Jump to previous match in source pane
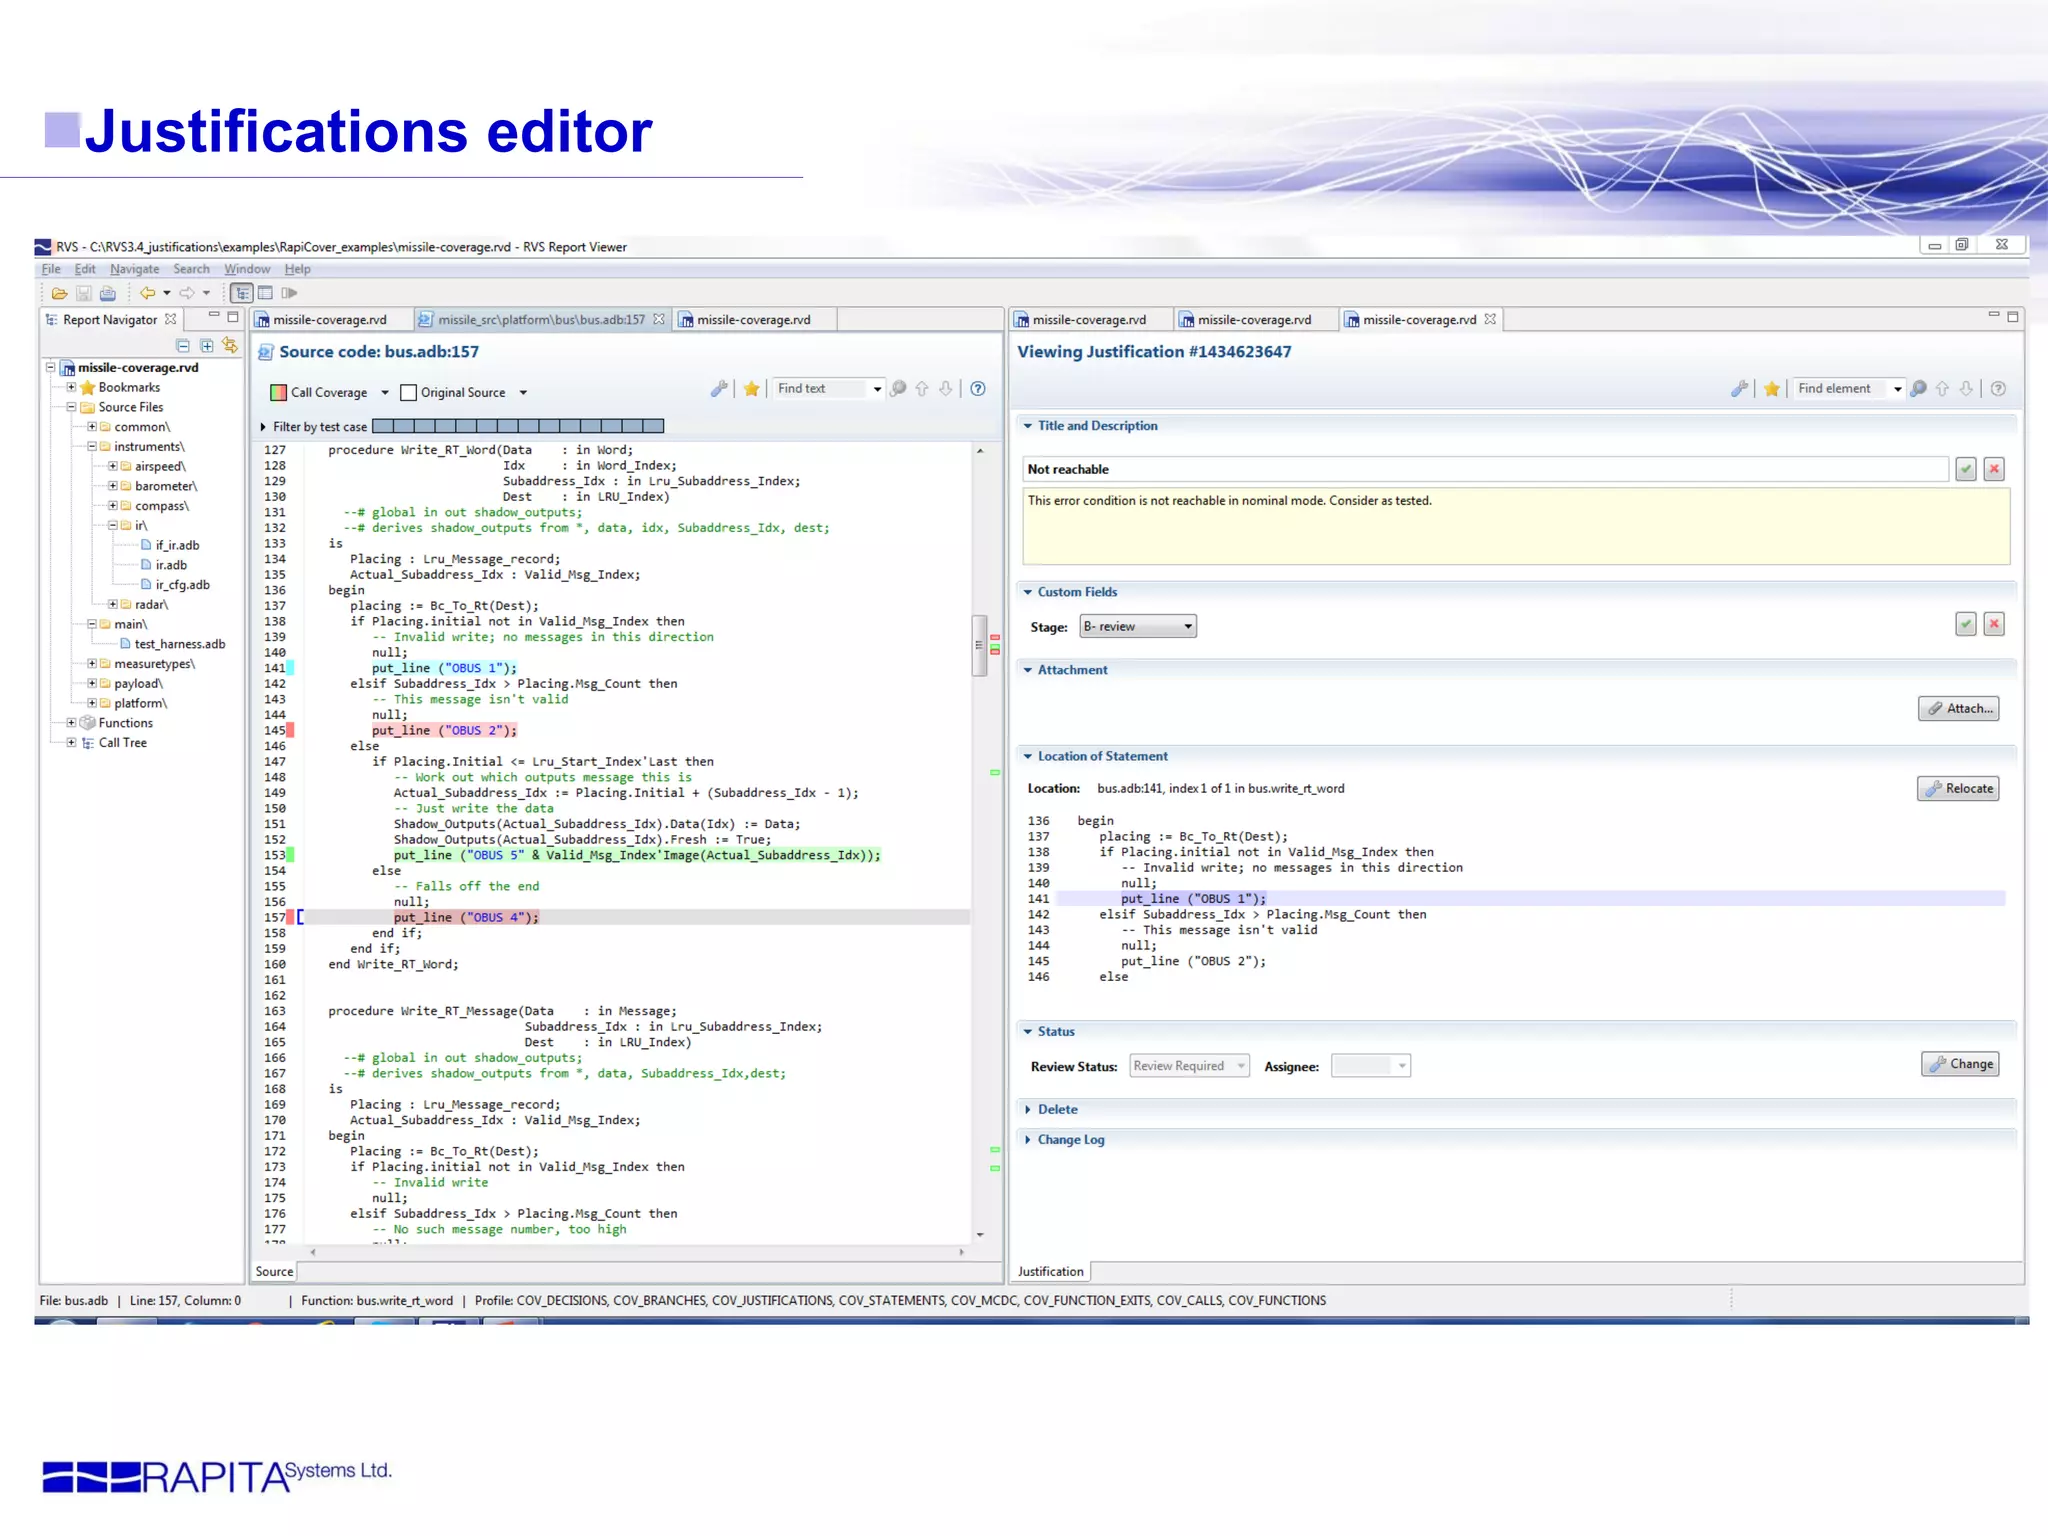 [922, 389]
